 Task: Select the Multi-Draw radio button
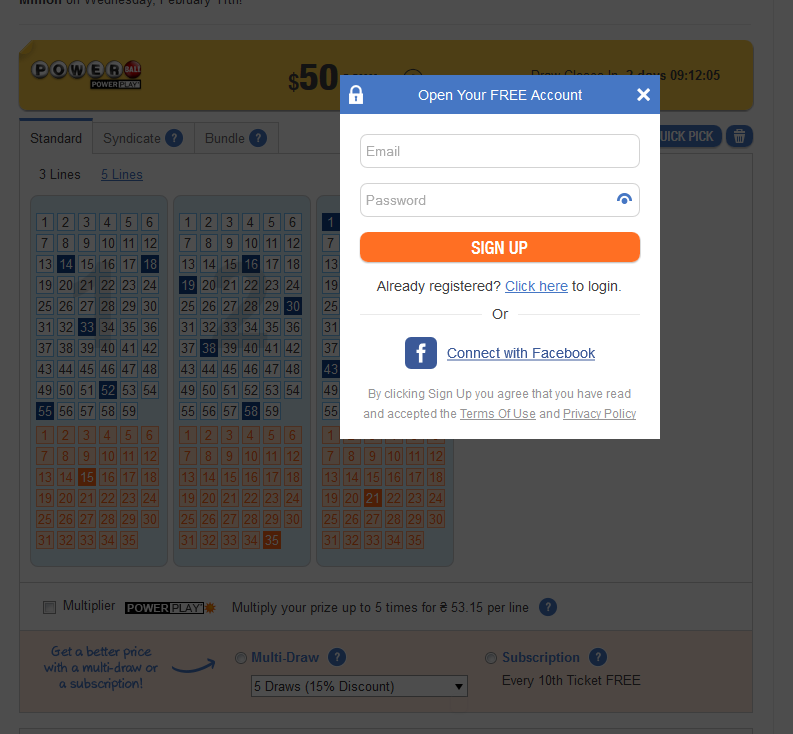coord(241,658)
